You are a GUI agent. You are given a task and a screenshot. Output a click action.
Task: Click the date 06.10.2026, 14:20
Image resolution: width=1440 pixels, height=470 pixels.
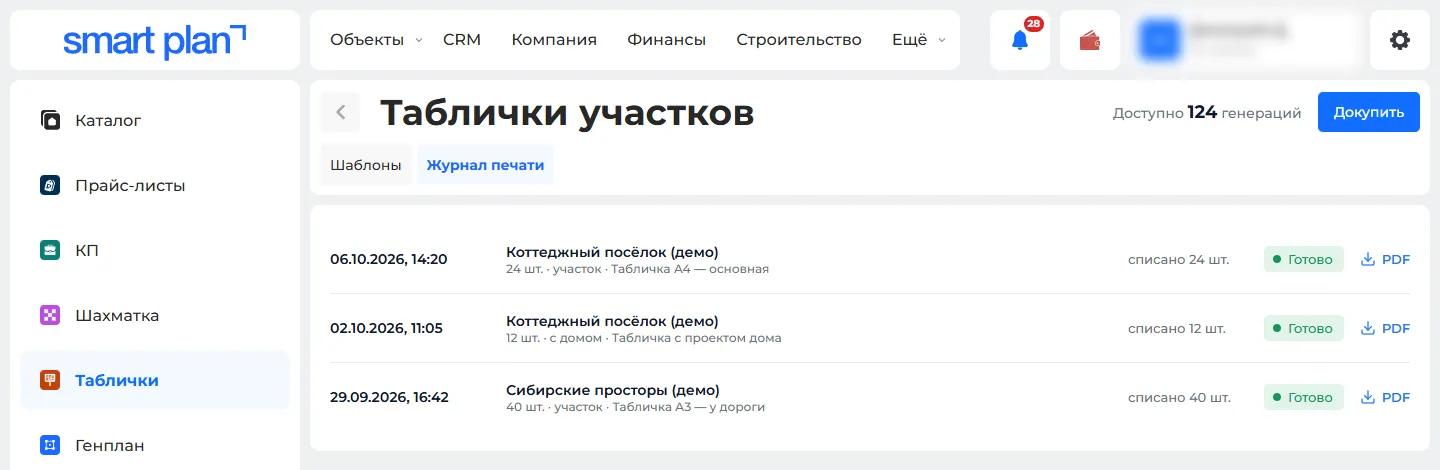click(388, 259)
